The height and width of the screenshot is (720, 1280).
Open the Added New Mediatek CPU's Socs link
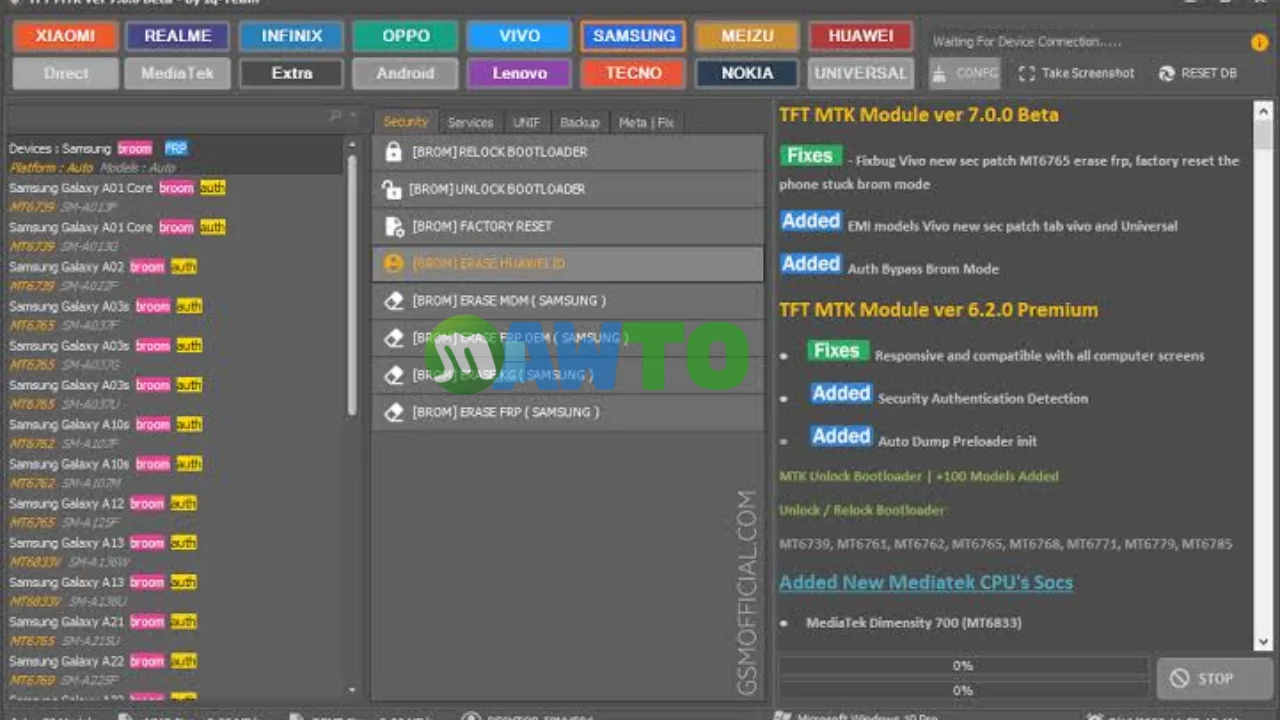click(x=926, y=582)
